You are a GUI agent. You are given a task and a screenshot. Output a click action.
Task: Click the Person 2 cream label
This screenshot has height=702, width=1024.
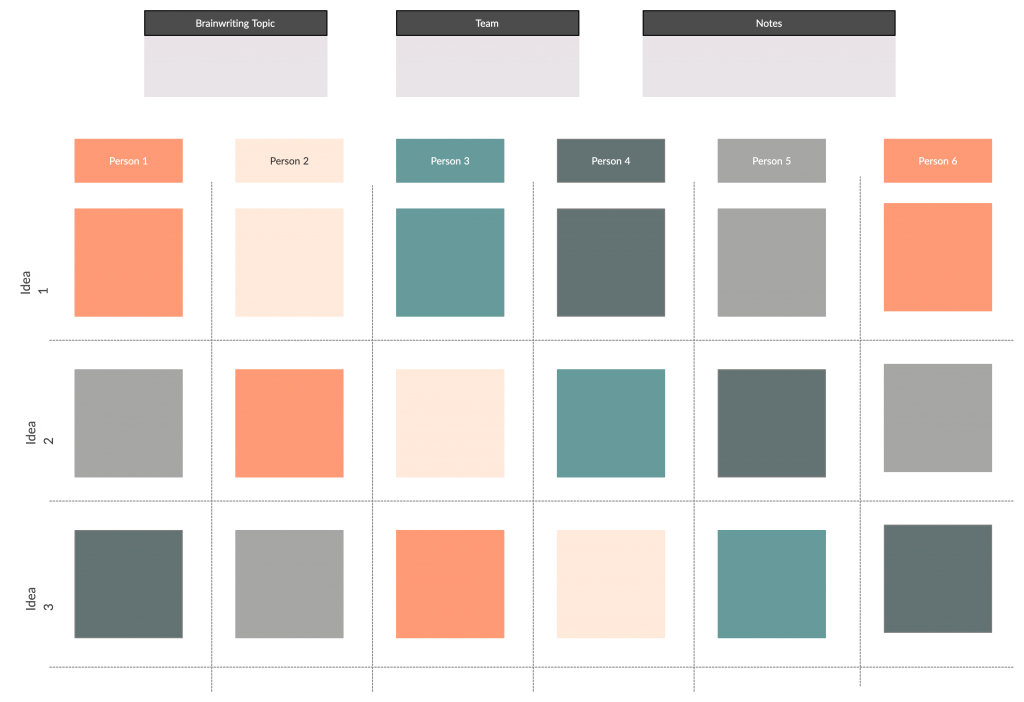[x=289, y=161]
